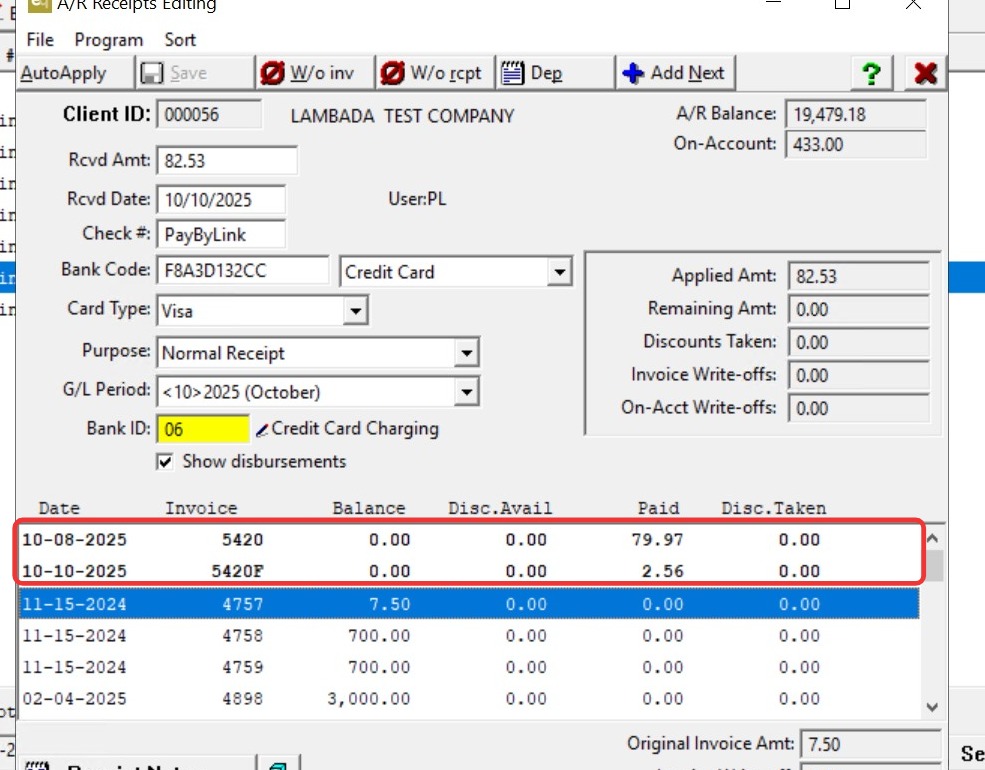The image size is (985, 770).
Task: Open the File menu
Action: coord(40,40)
